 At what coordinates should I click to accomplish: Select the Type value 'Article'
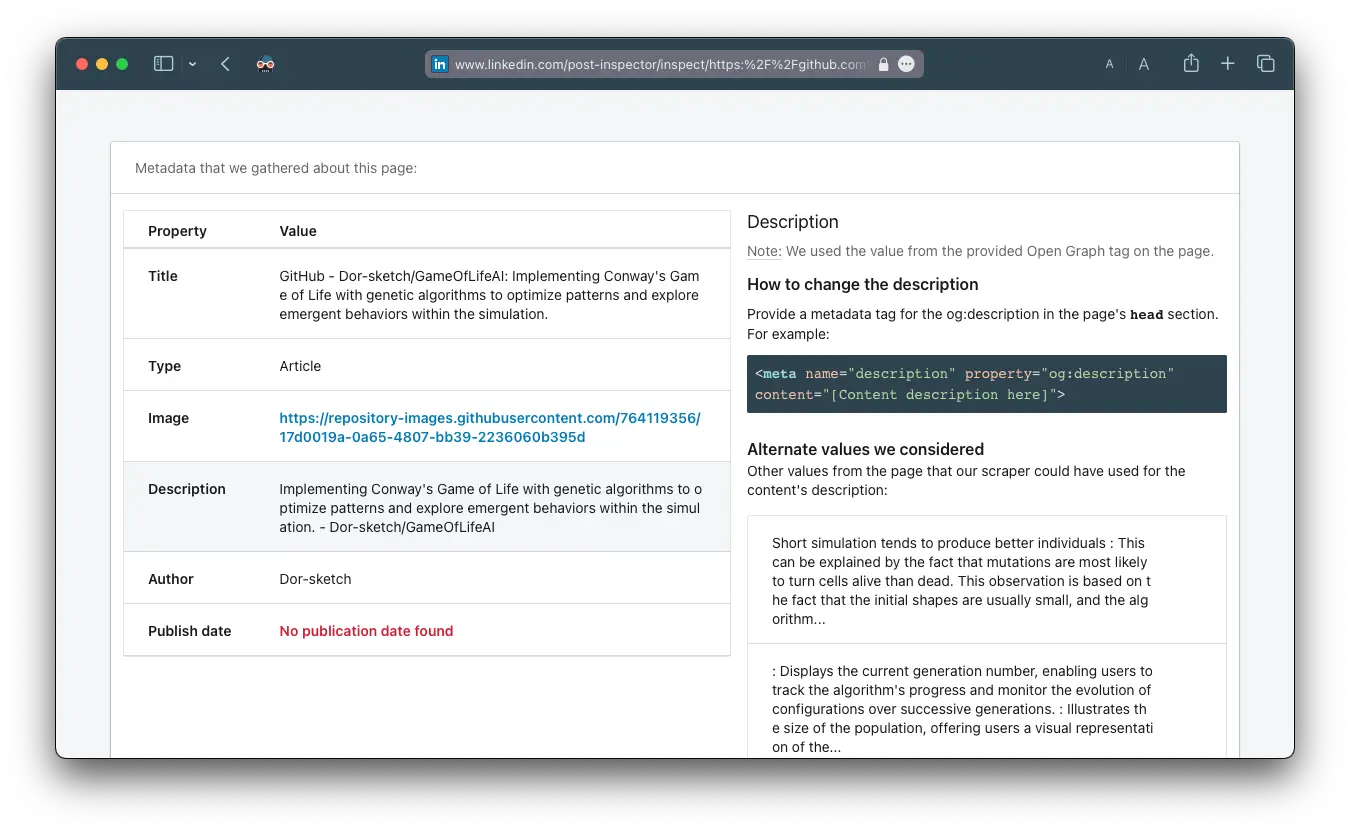tap(300, 366)
